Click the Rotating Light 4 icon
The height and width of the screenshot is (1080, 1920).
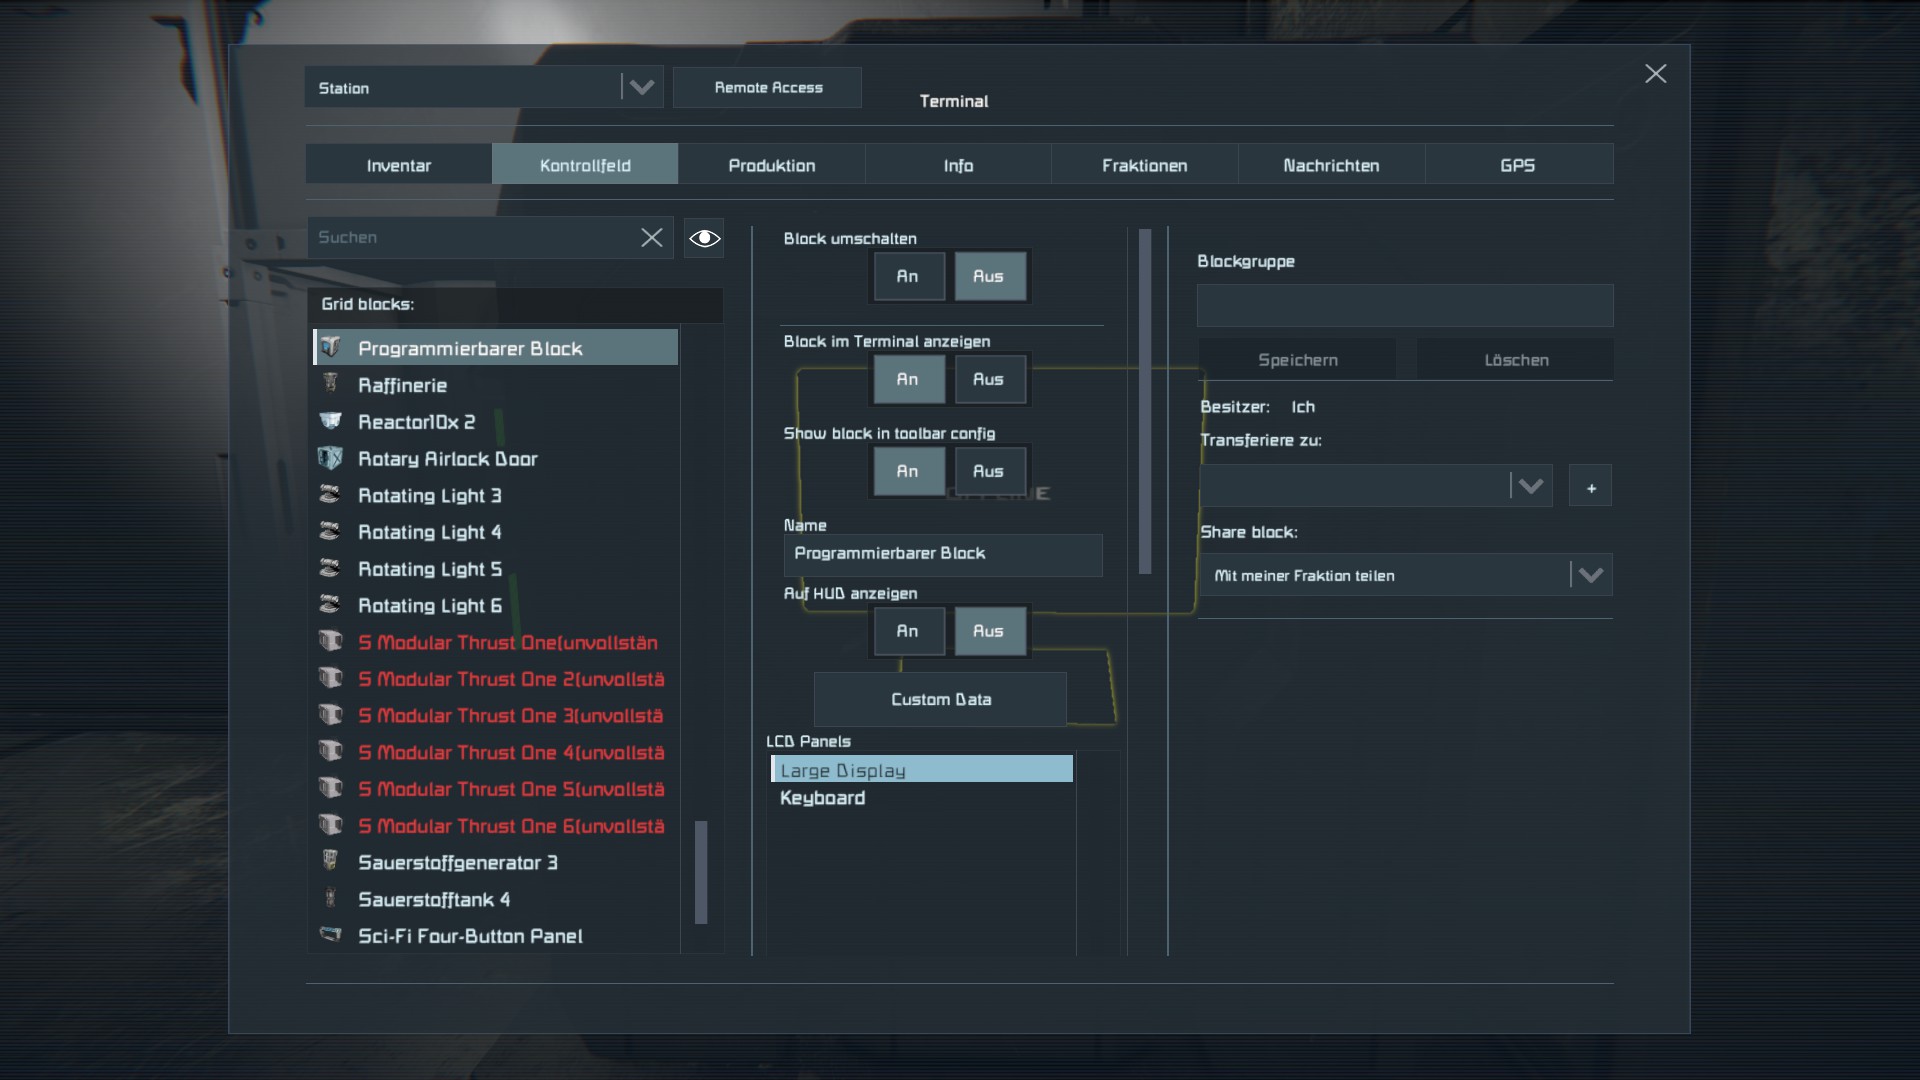(331, 531)
